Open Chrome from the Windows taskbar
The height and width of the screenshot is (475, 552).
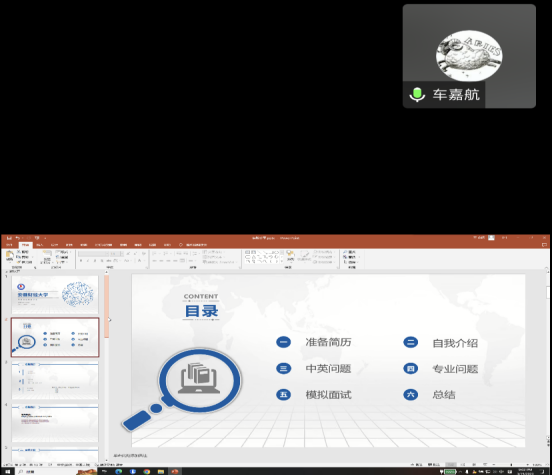(147, 471)
